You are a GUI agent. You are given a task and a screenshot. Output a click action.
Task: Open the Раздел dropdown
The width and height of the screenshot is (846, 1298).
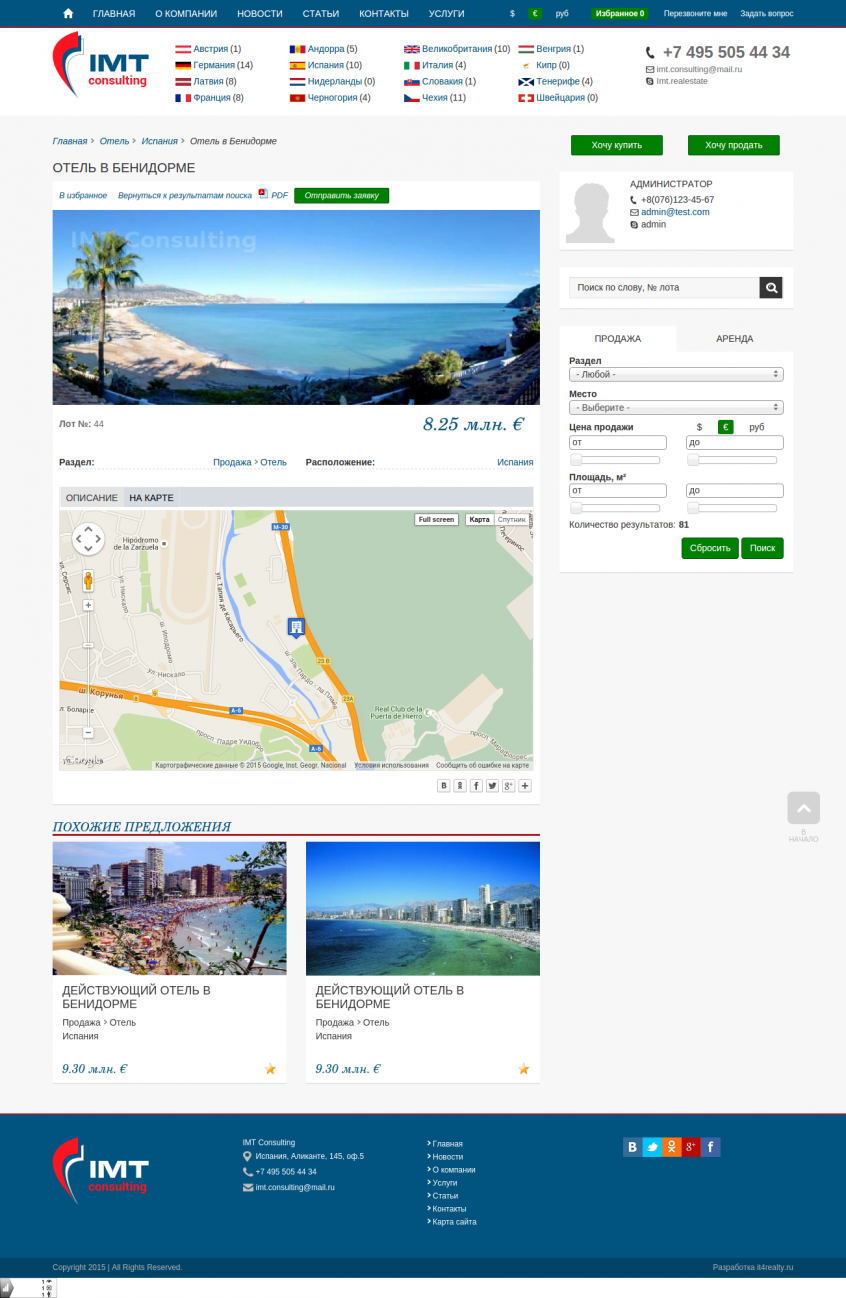coord(676,374)
